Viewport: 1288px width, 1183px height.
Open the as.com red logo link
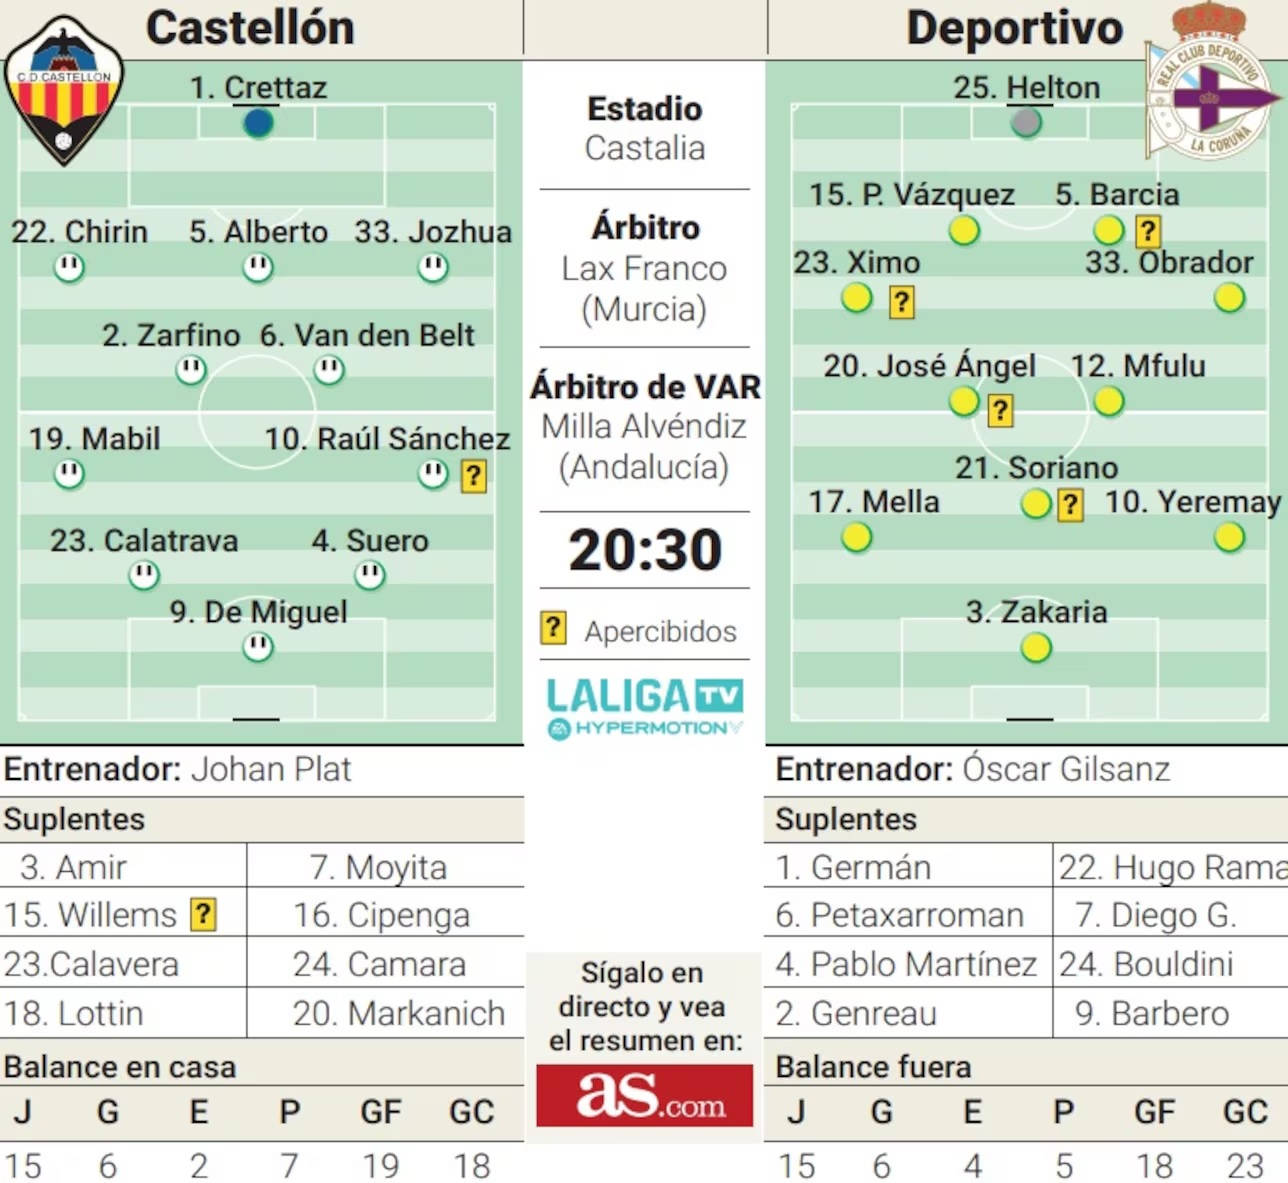click(x=645, y=1095)
